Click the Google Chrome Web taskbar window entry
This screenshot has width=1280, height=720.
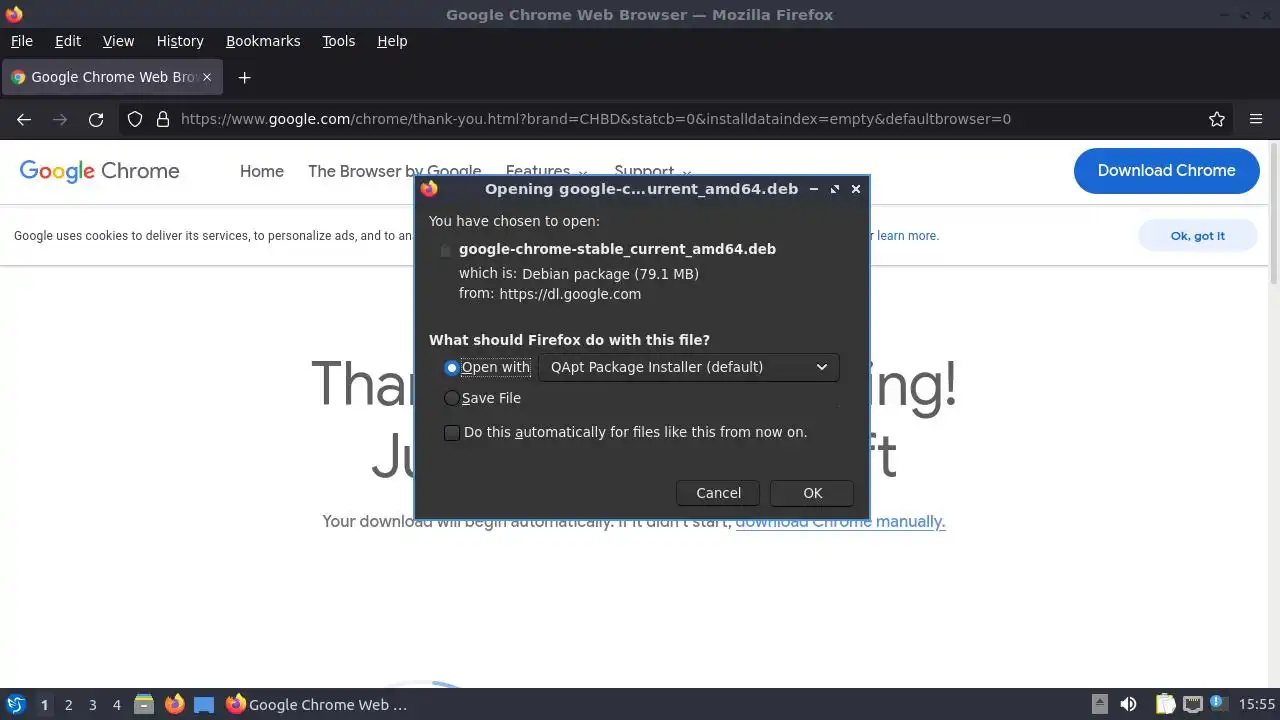point(316,705)
